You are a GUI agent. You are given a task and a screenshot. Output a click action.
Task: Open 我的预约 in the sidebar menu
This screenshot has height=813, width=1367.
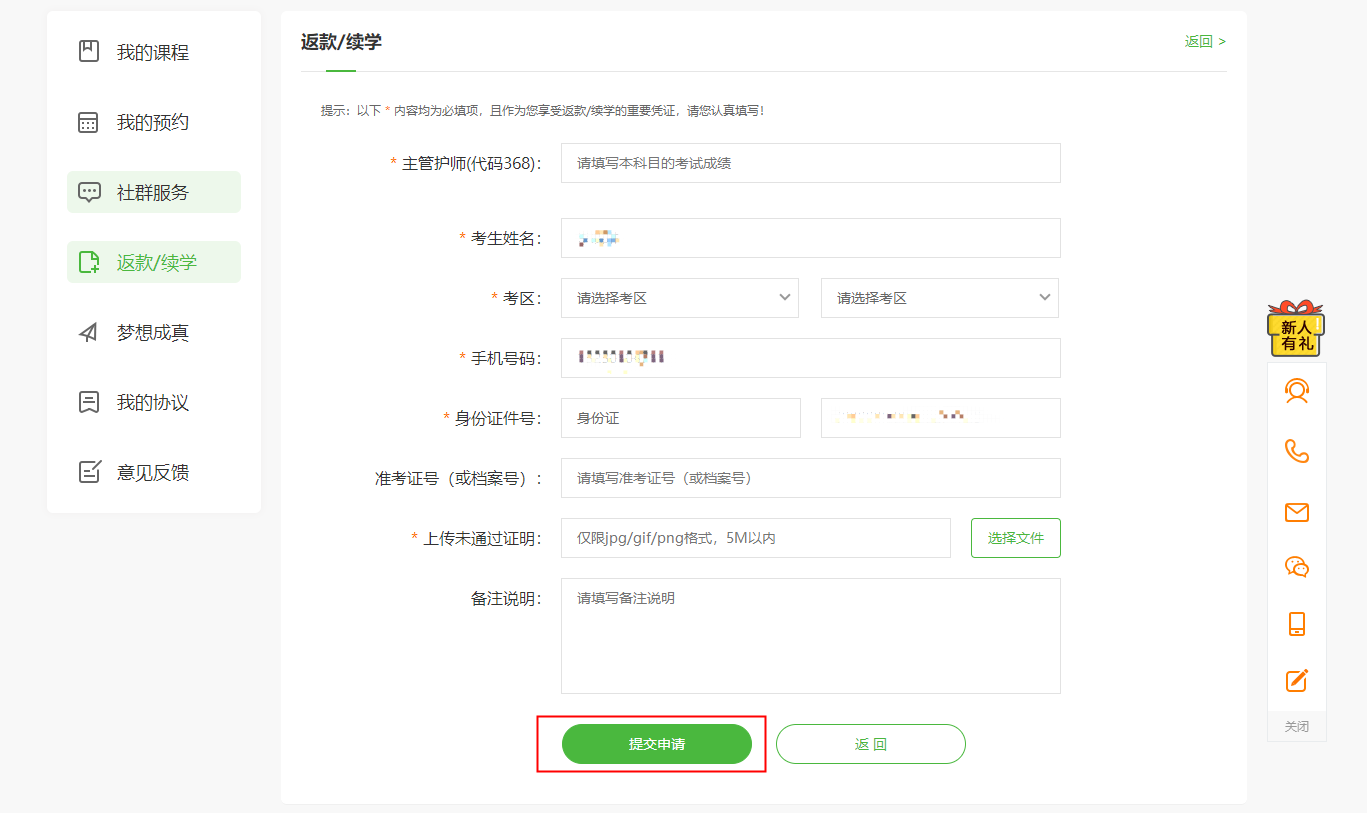(x=153, y=122)
